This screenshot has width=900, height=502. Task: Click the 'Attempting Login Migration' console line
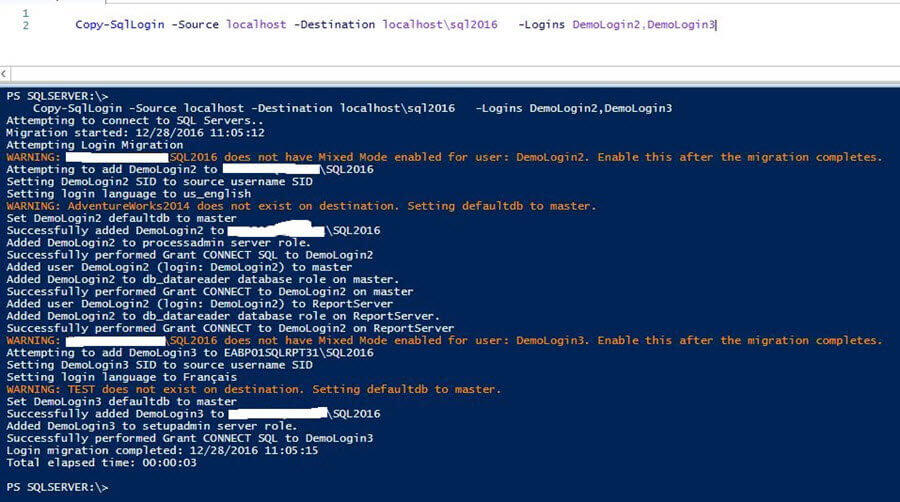pyautogui.click(x=95, y=145)
